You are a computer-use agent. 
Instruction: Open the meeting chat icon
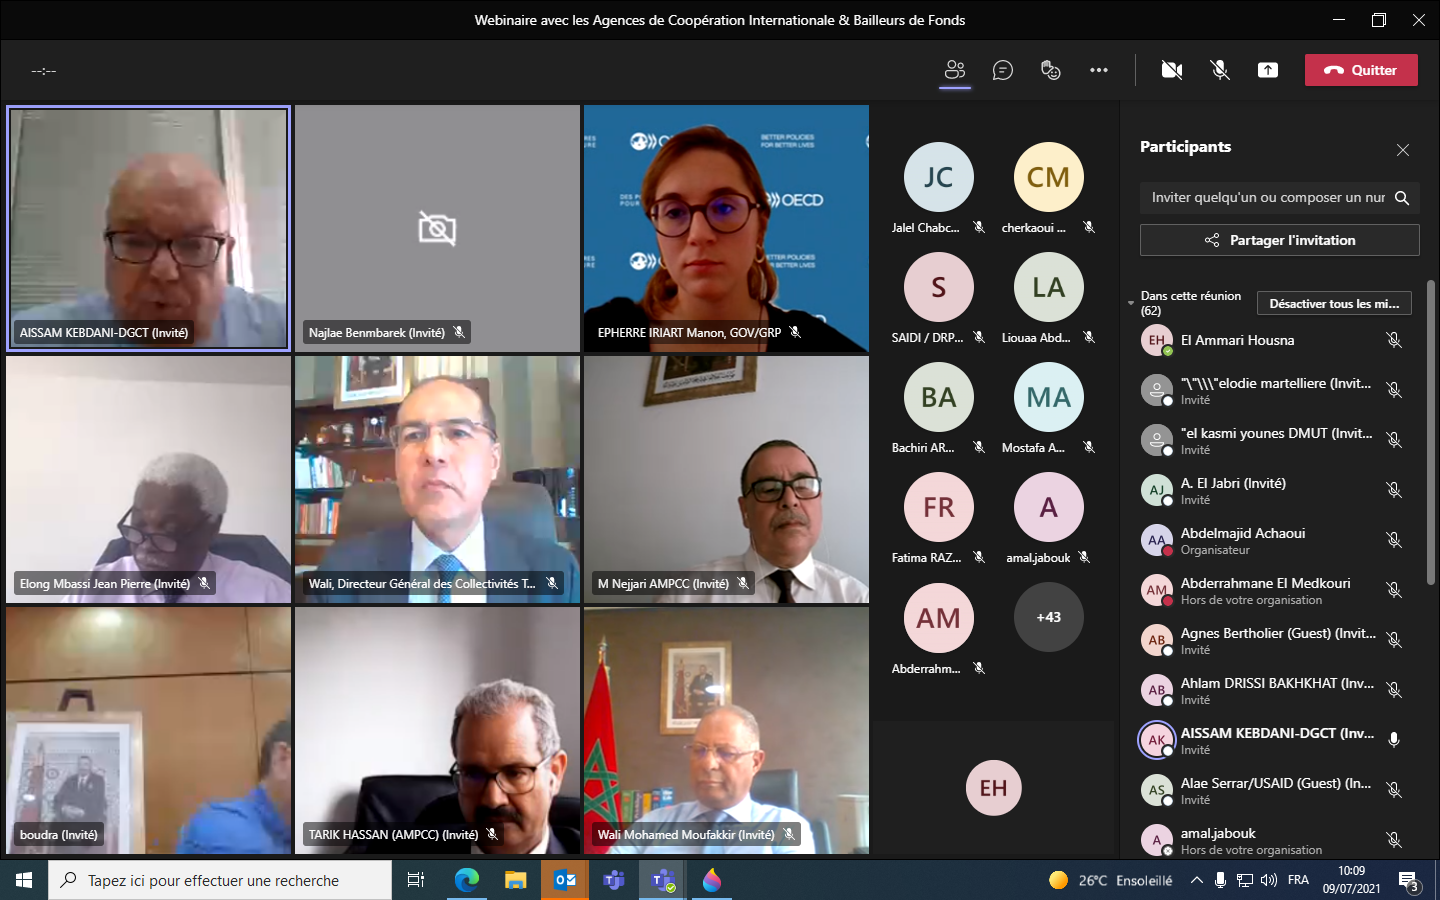[1003, 70]
